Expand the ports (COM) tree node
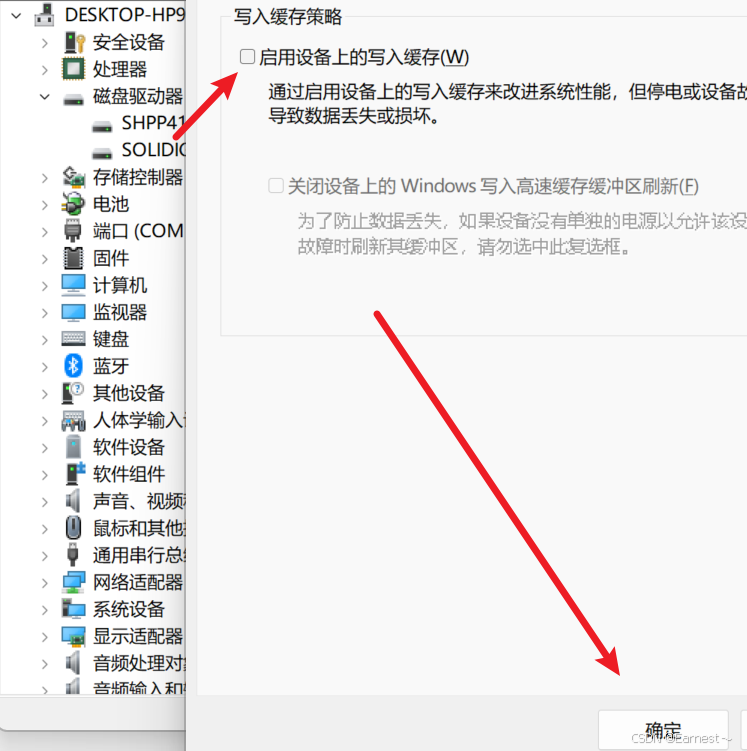 click(45, 232)
